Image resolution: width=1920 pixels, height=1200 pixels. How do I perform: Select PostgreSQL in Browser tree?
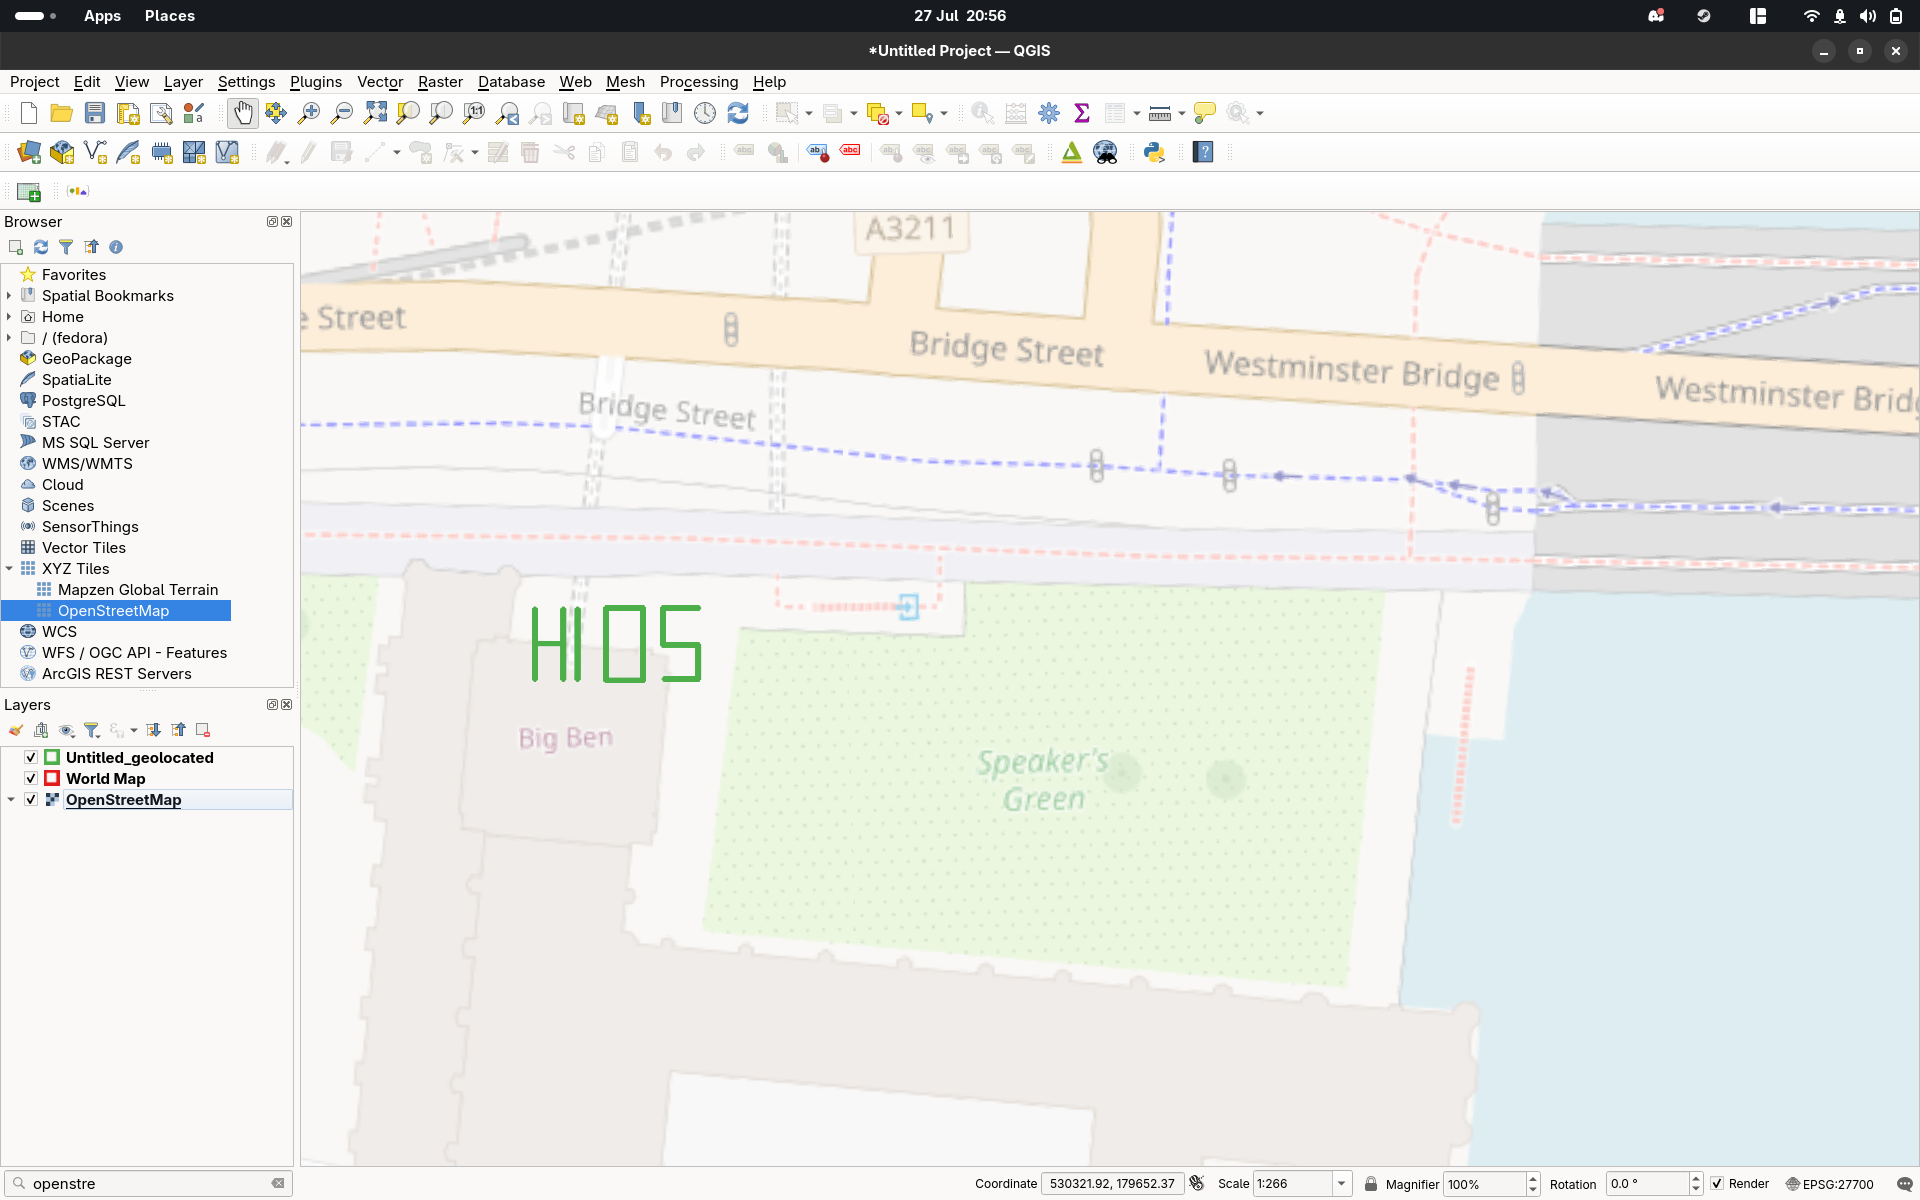[x=84, y=401]
